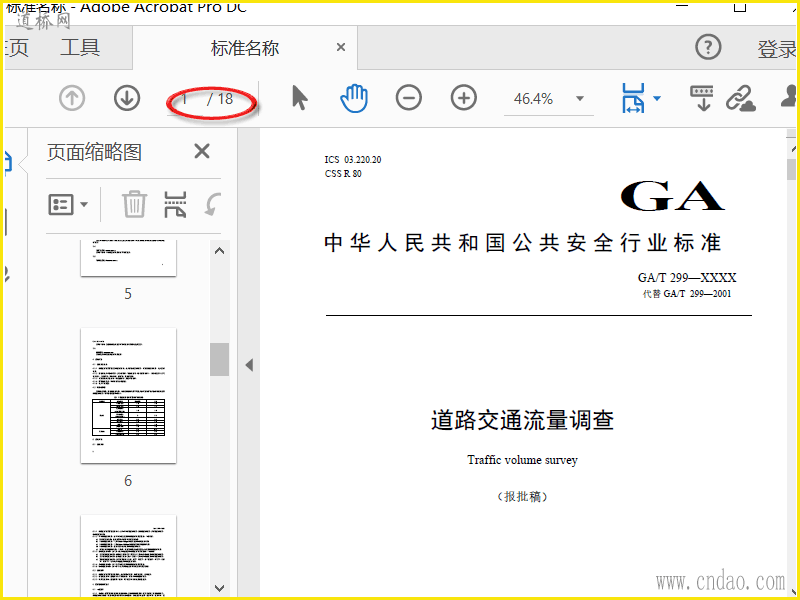The width and height of the screenshot is (800, 600).
Task: Zoom in with the plus button
Action: click(x=464, y=98)
